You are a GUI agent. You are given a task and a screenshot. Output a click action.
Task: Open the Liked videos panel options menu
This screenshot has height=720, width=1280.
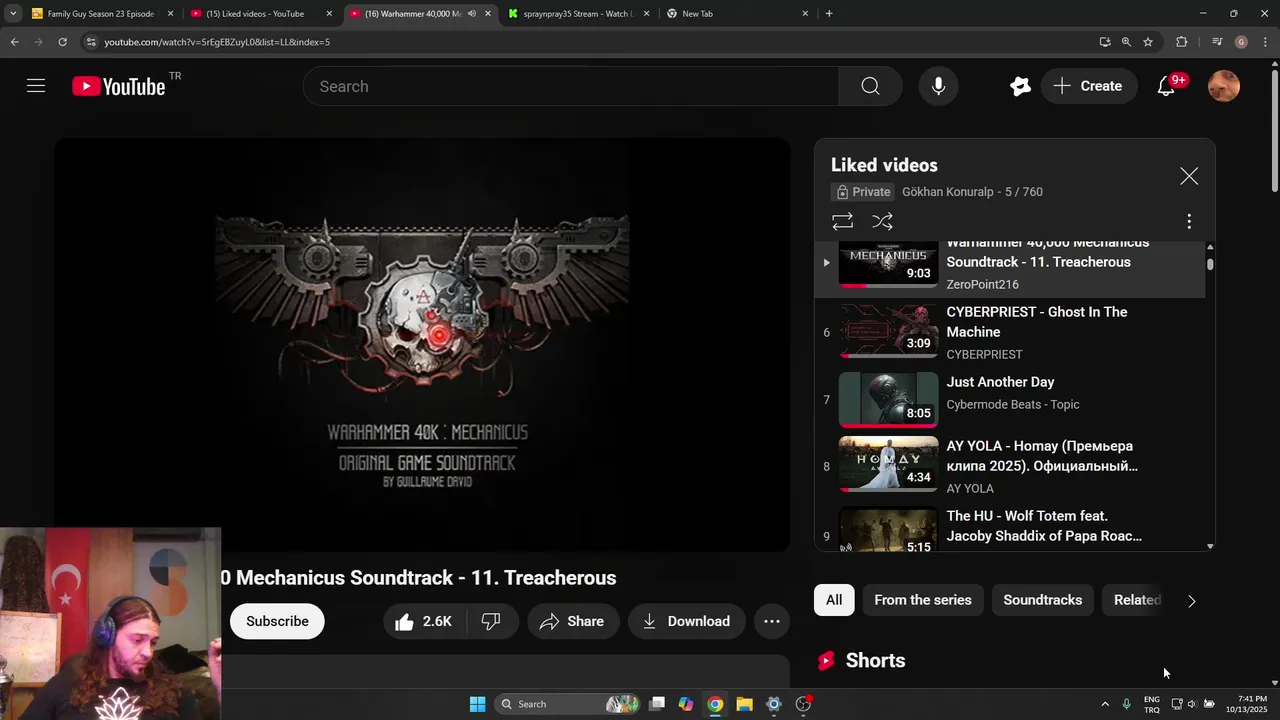pos(1189,221)
